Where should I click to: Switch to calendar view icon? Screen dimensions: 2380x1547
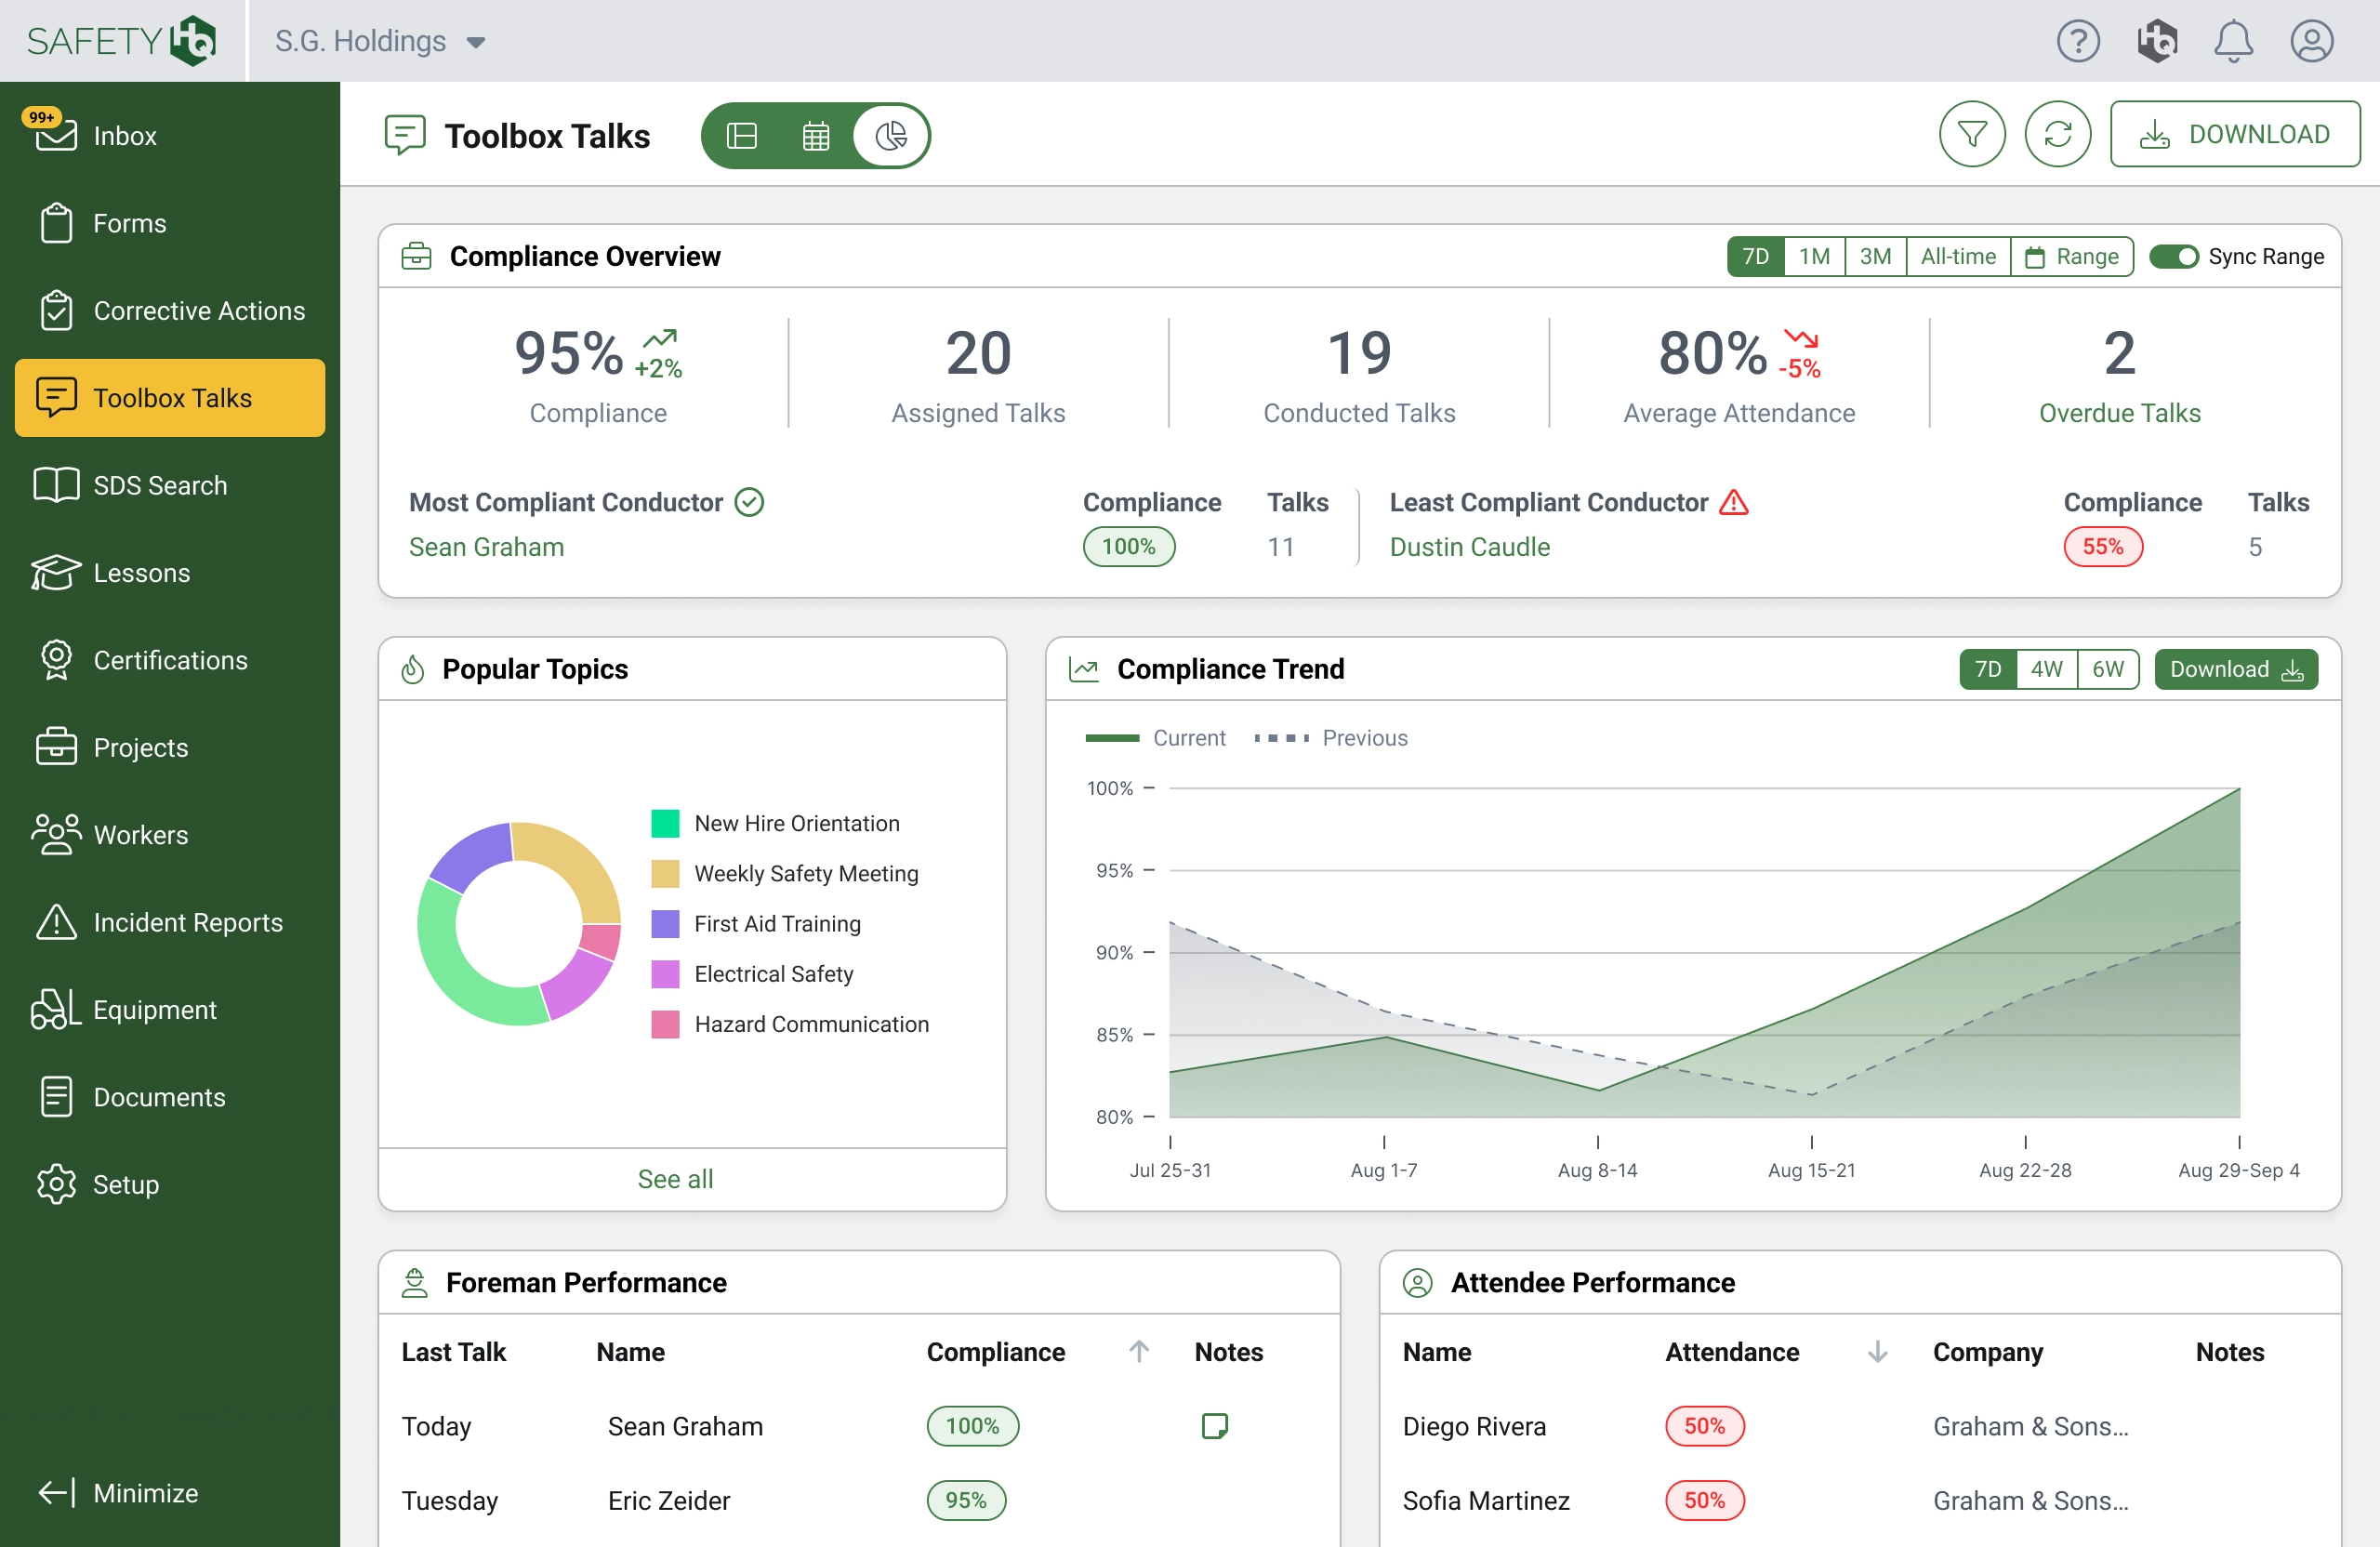click(x=816, y=135)
